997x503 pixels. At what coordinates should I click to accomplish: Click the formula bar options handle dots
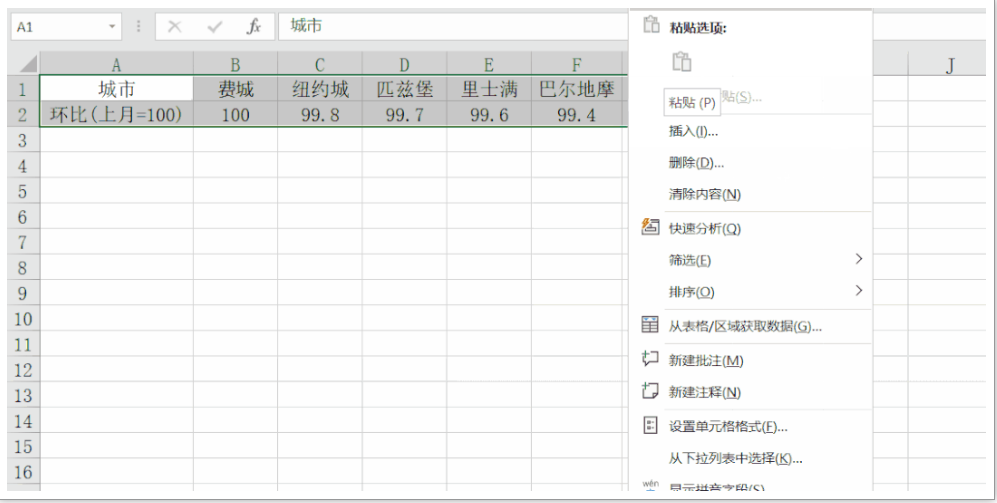(139, 27)
